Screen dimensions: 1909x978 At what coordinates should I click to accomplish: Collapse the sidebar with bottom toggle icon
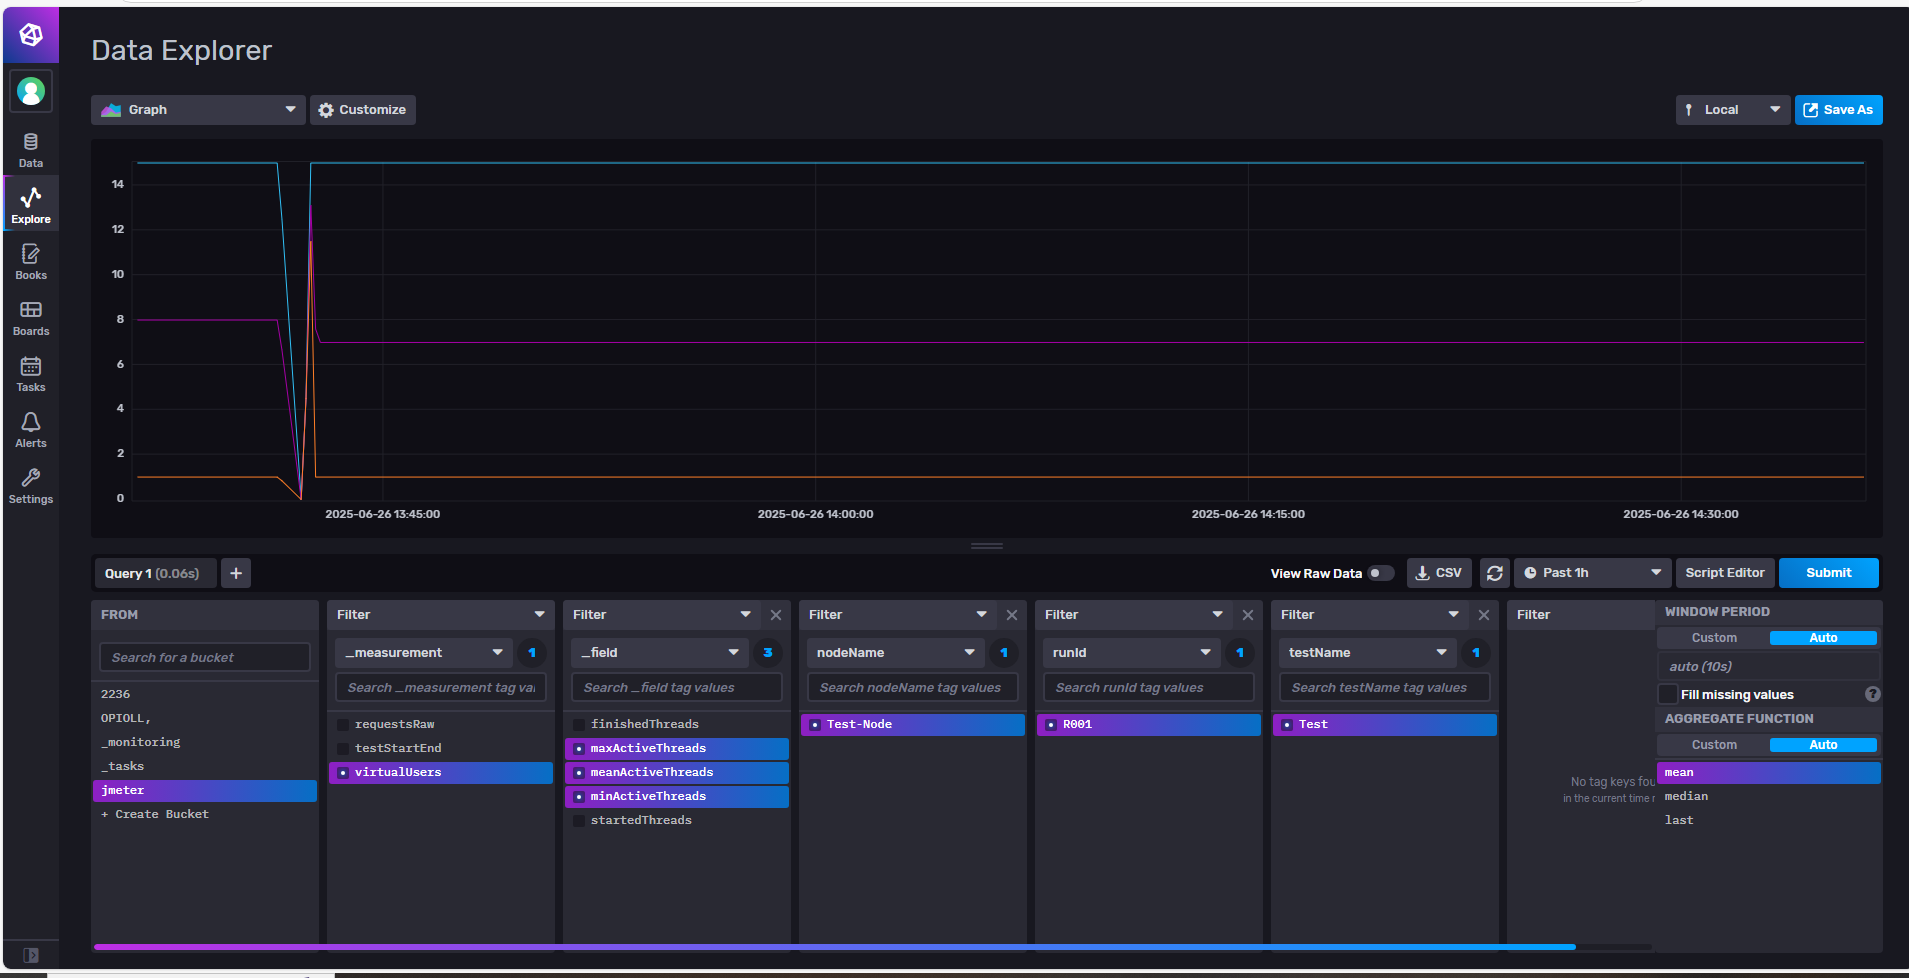point(31,955)
